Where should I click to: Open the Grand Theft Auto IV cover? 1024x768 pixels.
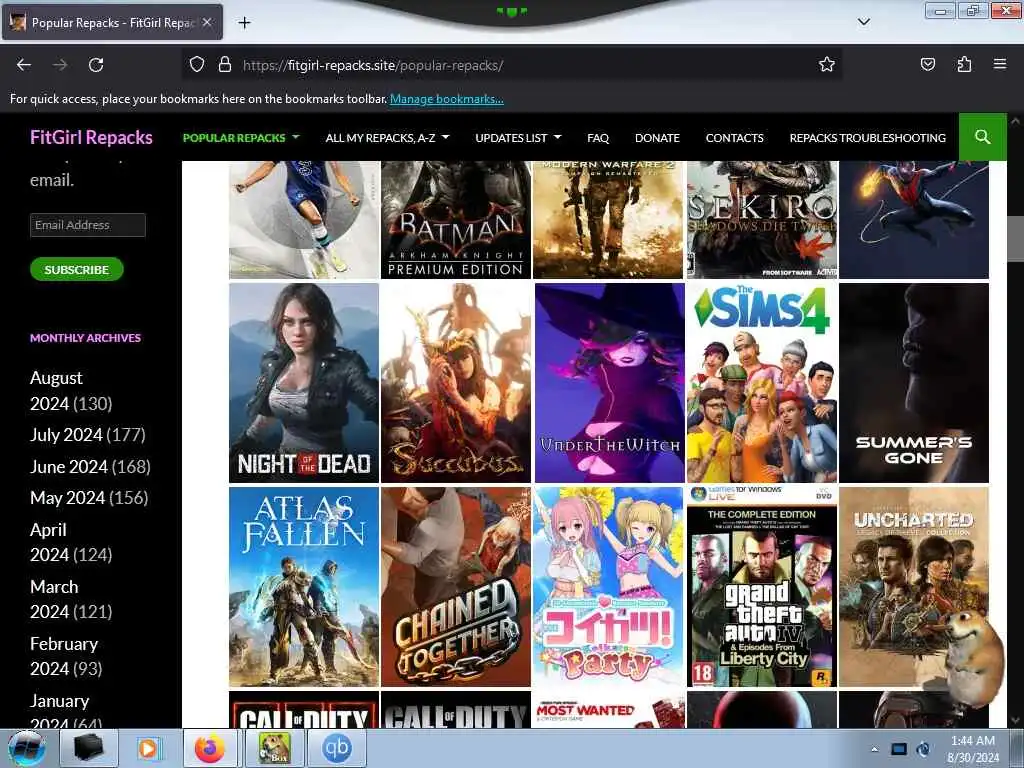coord(761,587)
